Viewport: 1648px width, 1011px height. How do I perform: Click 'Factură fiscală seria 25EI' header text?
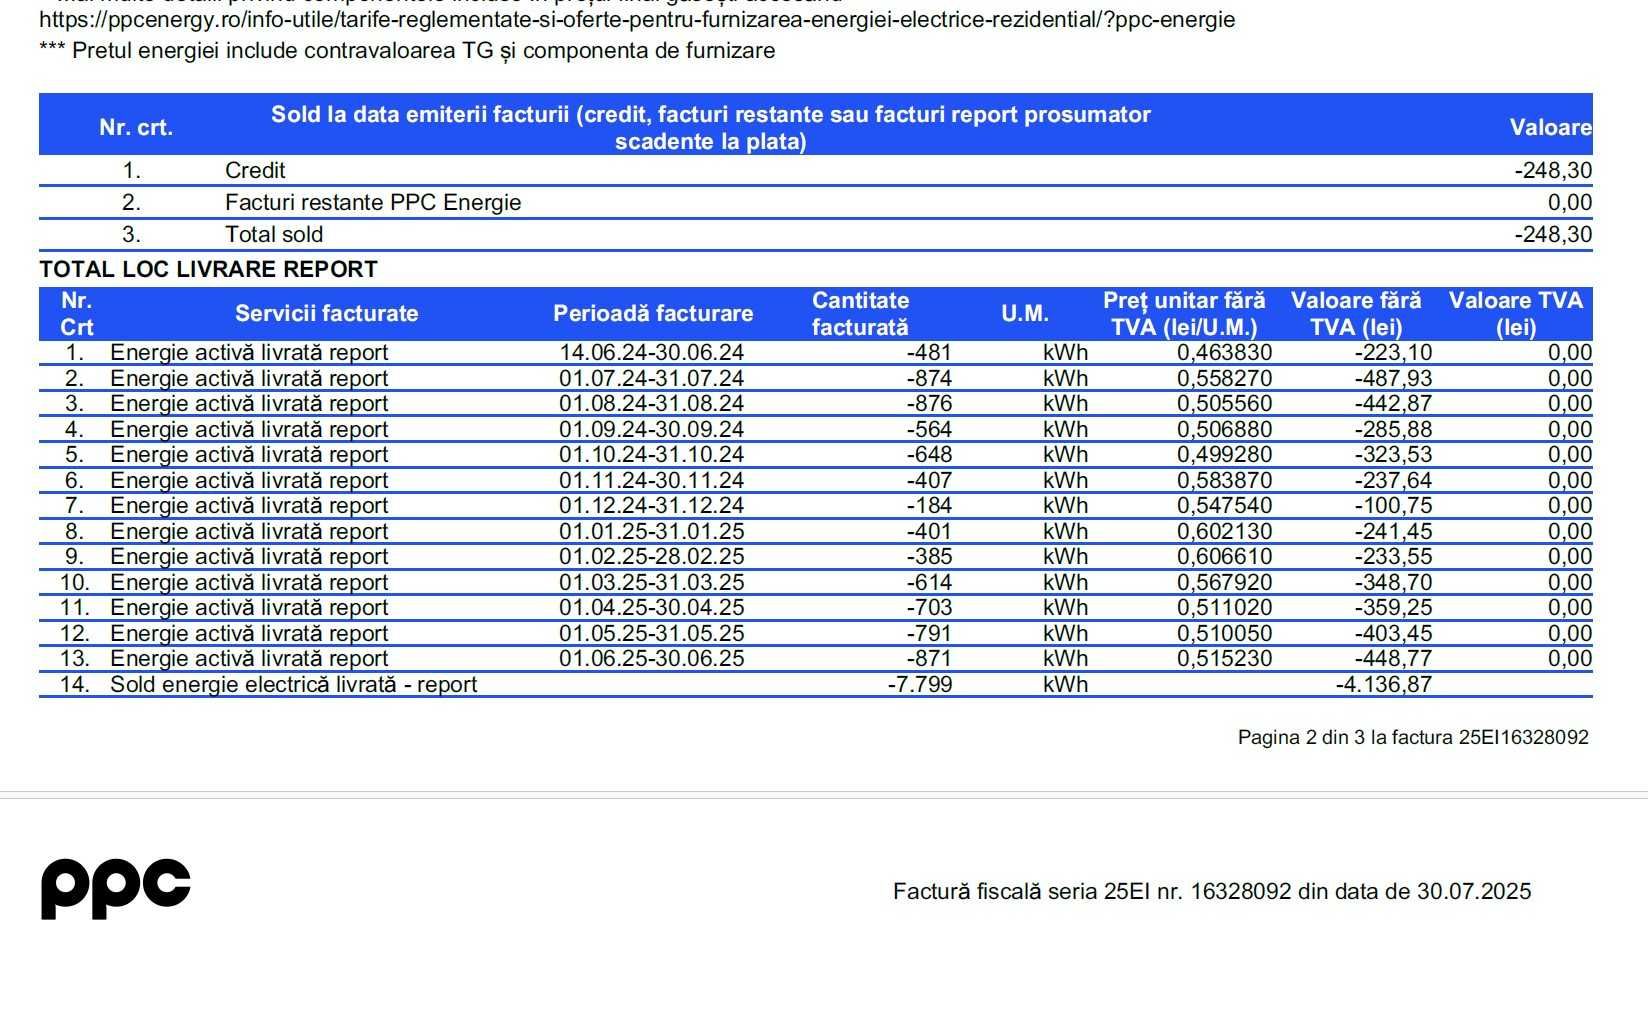coord(1212,892)
